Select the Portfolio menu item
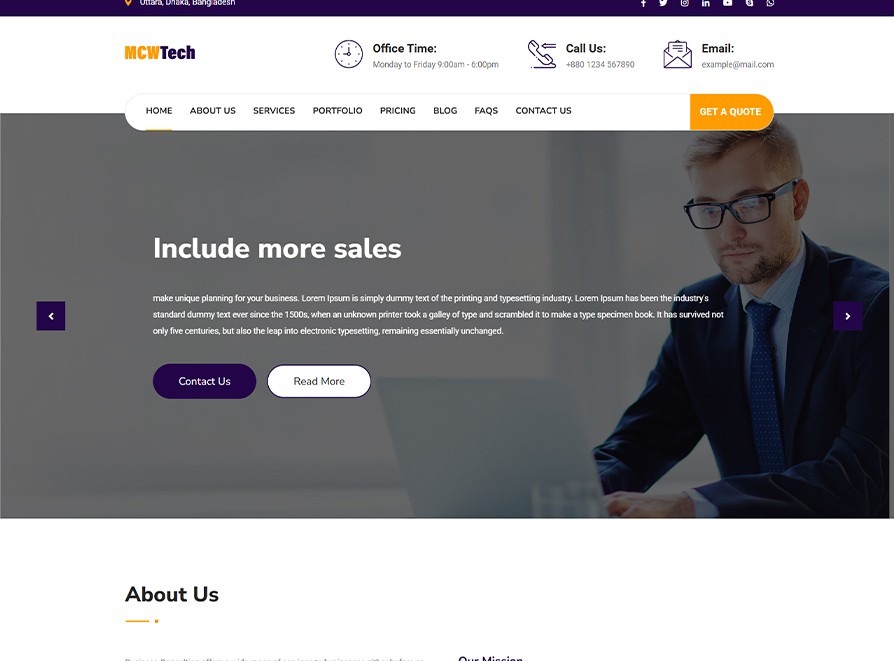The width and height of the screenshot is (894, 661). (338, 111)
